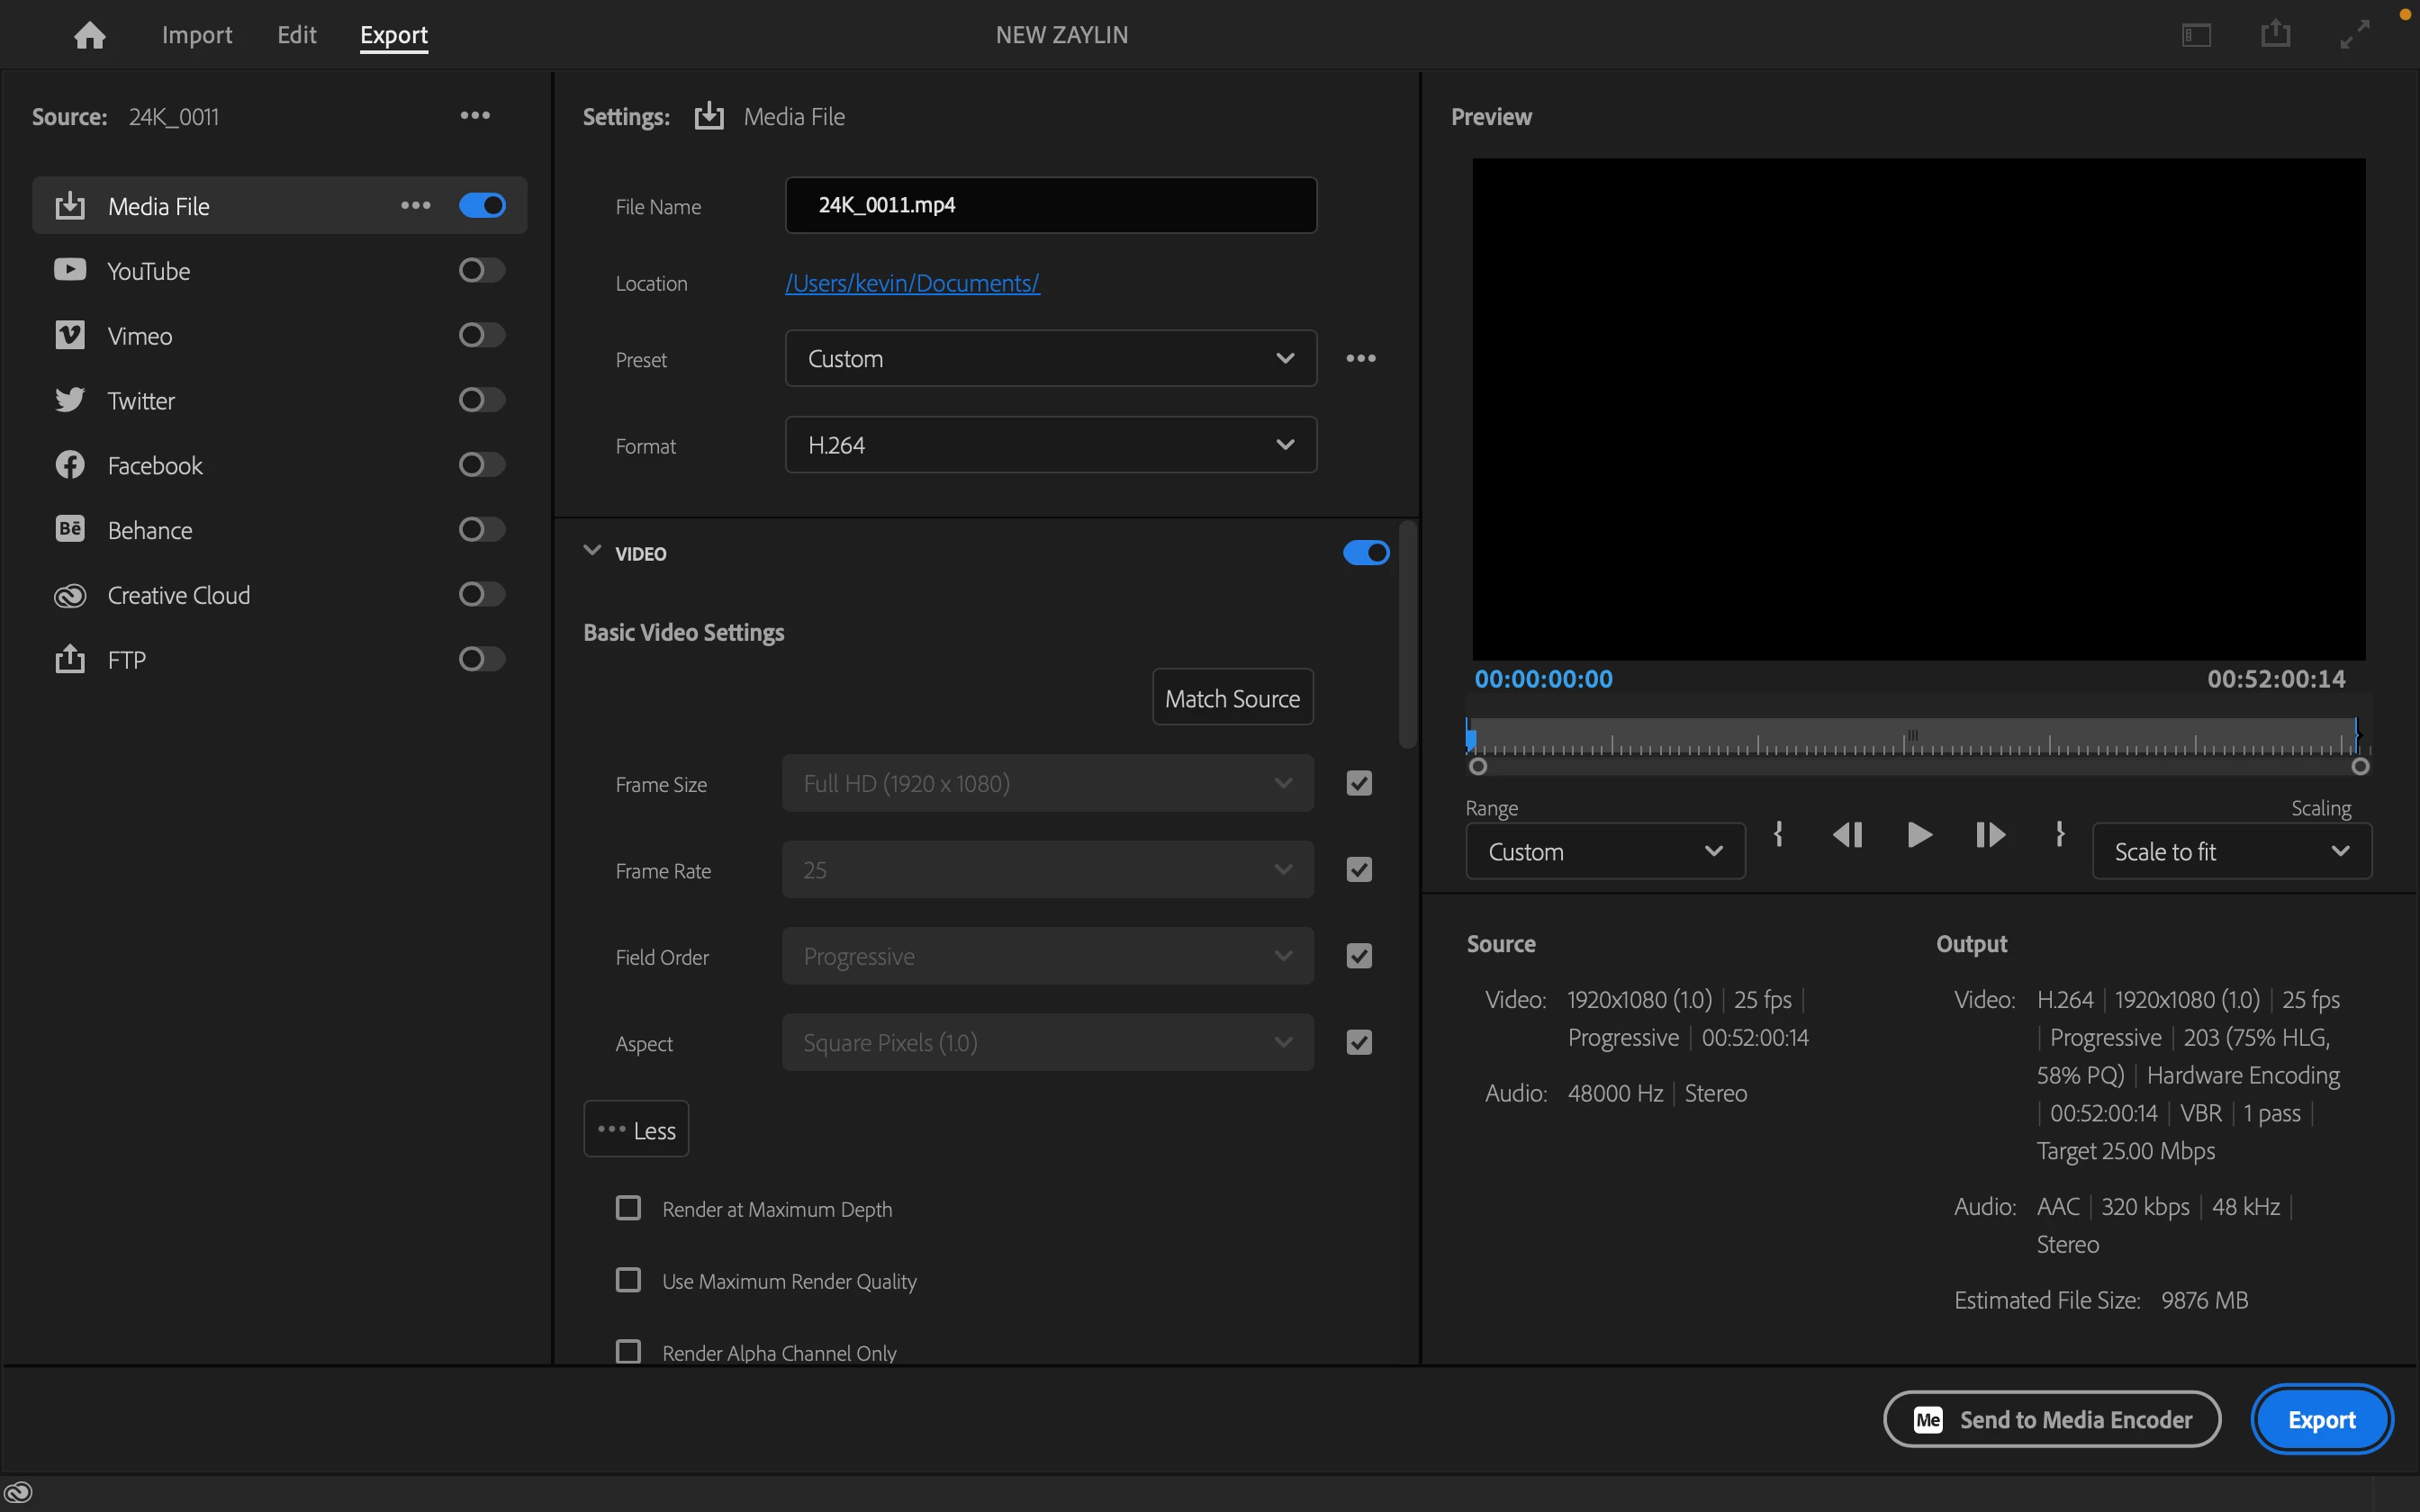Uncheck Frame Size match source checkbox
This screenshot has width=2420, height=1512.
pos(1359,783)
